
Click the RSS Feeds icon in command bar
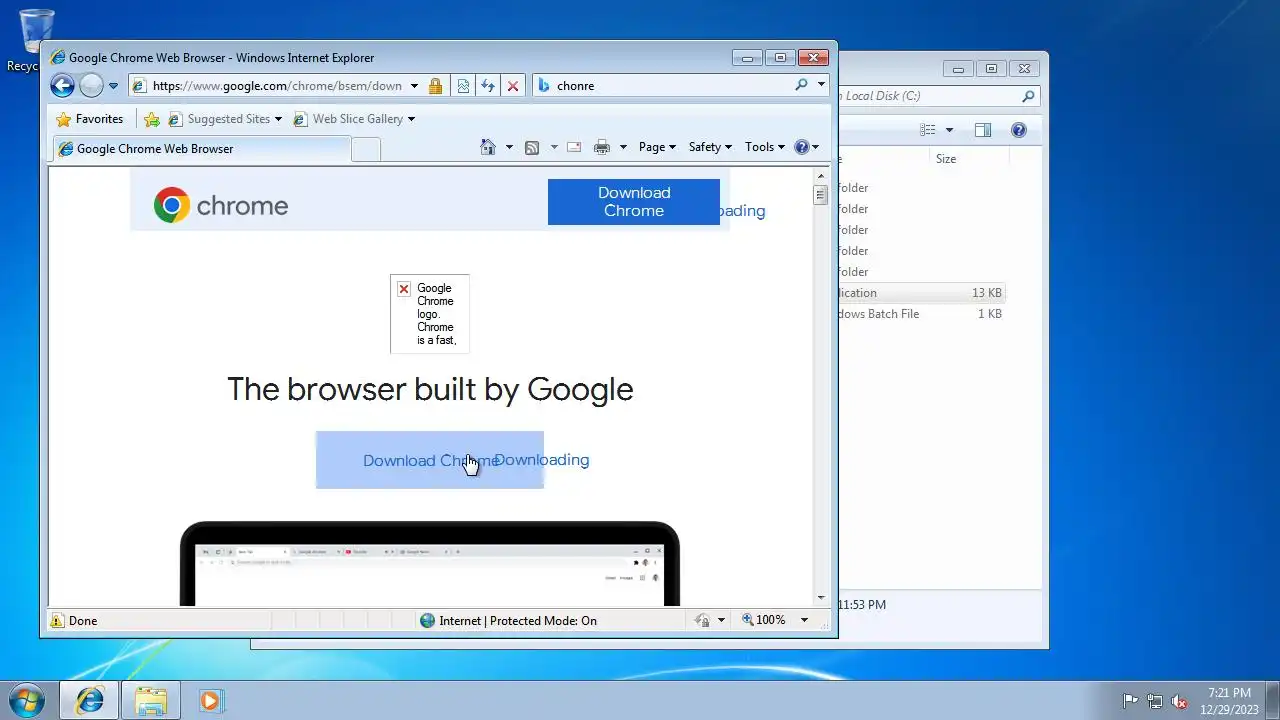pyautogui.click(x=532, y=147)
